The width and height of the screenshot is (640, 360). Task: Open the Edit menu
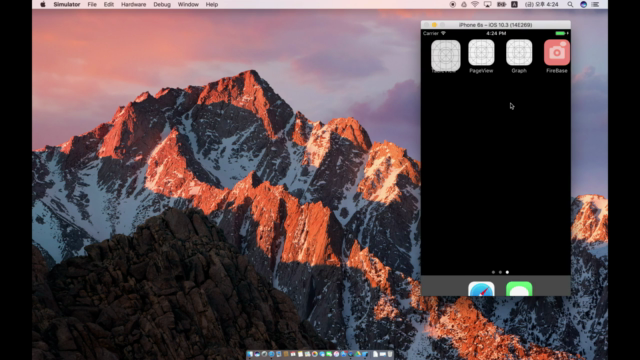109,4
